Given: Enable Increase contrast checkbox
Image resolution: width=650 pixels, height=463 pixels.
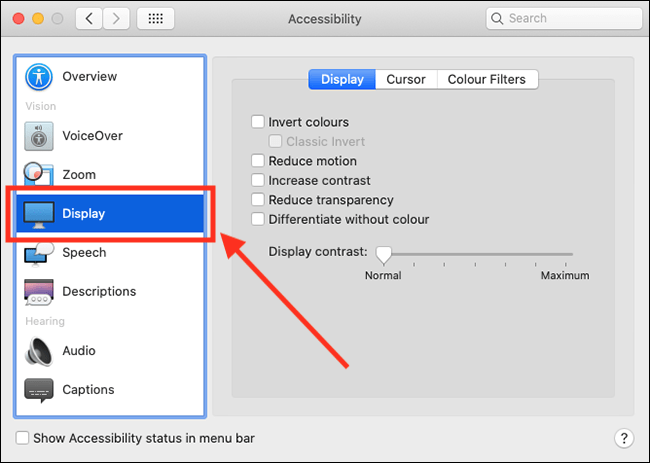Looking at the screenshot, I should point(258,180).
